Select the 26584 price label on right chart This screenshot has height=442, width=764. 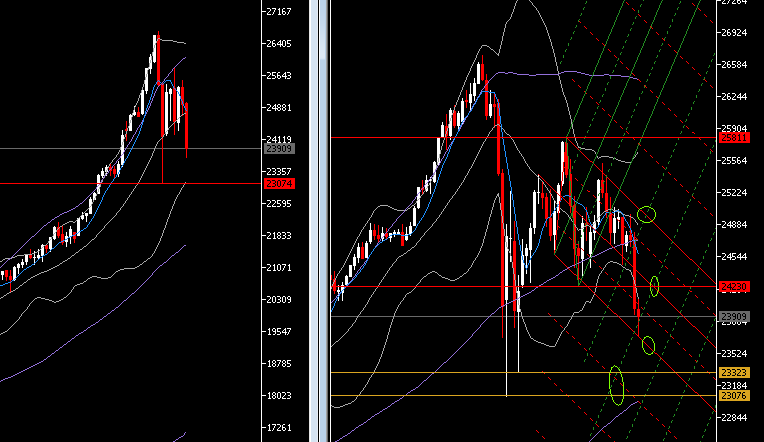pos(734,65)
